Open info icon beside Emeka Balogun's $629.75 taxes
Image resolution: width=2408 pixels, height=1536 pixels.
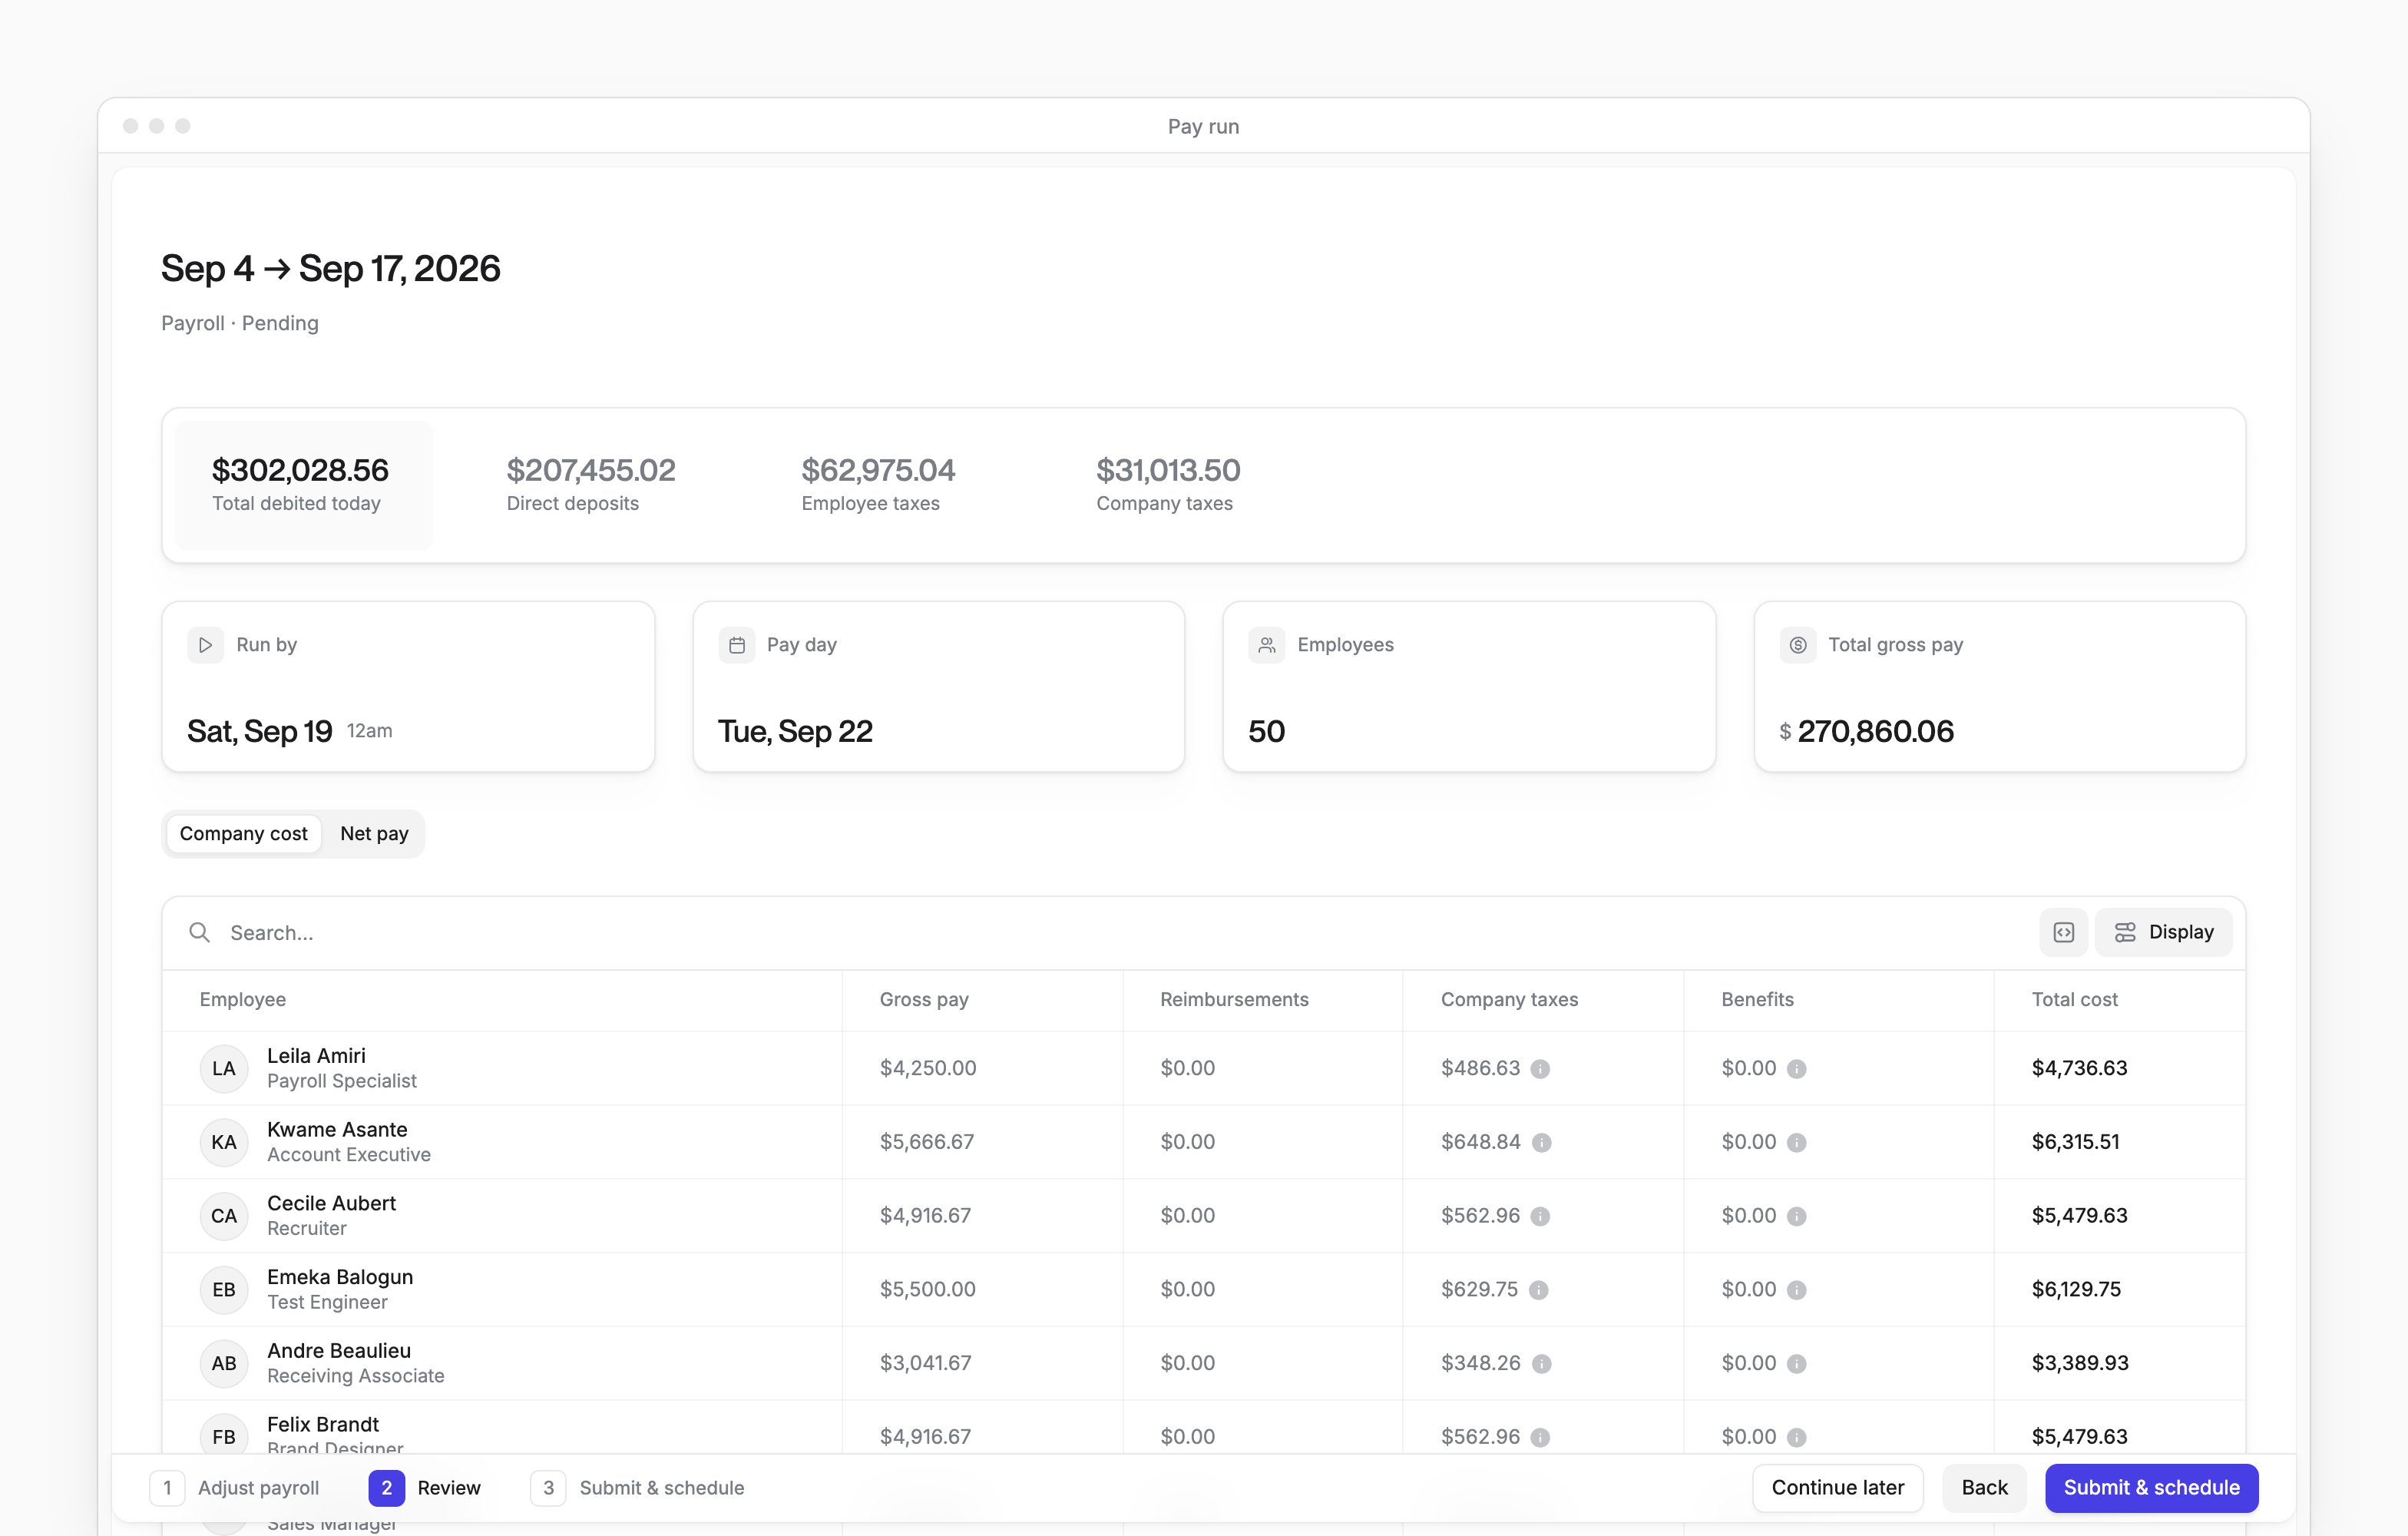1538,1290
